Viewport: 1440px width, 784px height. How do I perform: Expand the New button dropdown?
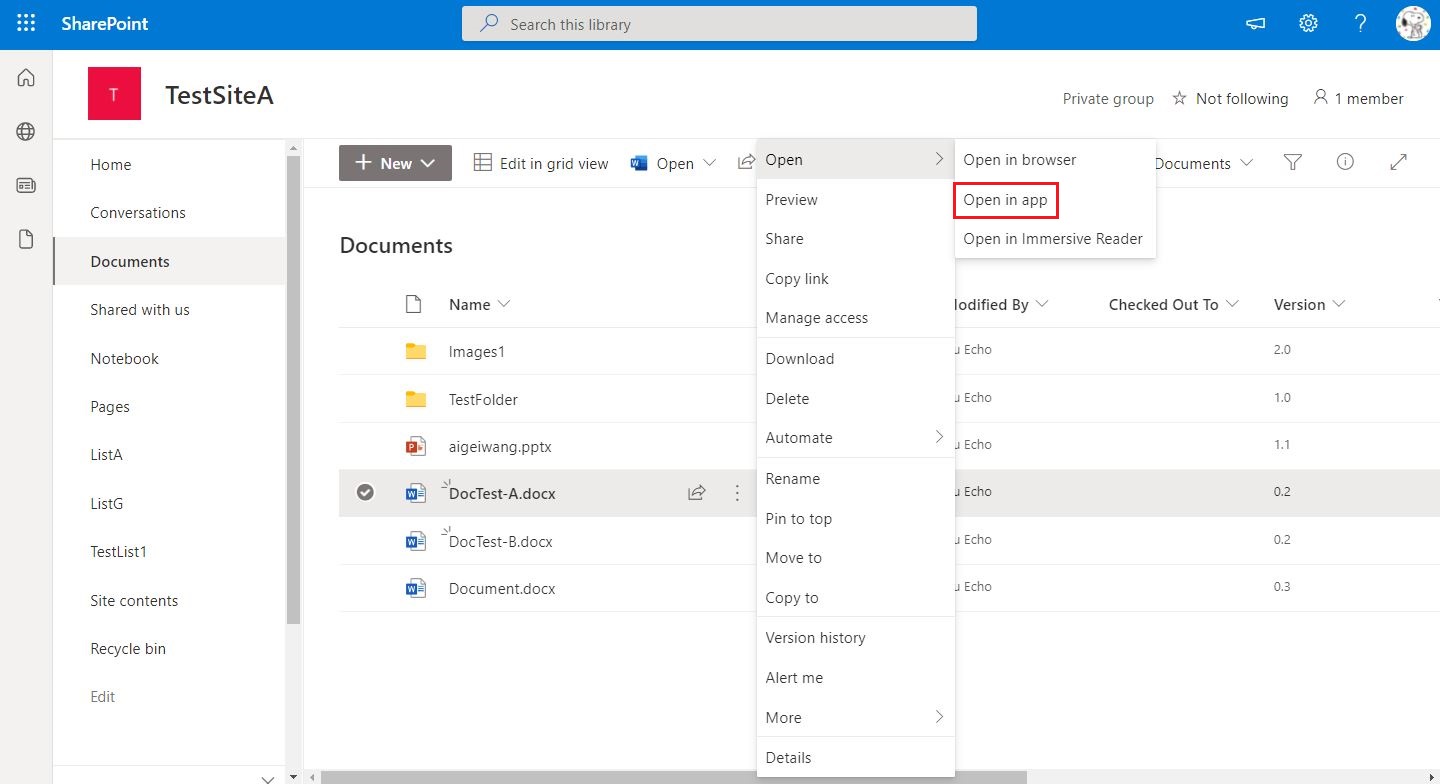pyautogui.click(x=428, y=163)
